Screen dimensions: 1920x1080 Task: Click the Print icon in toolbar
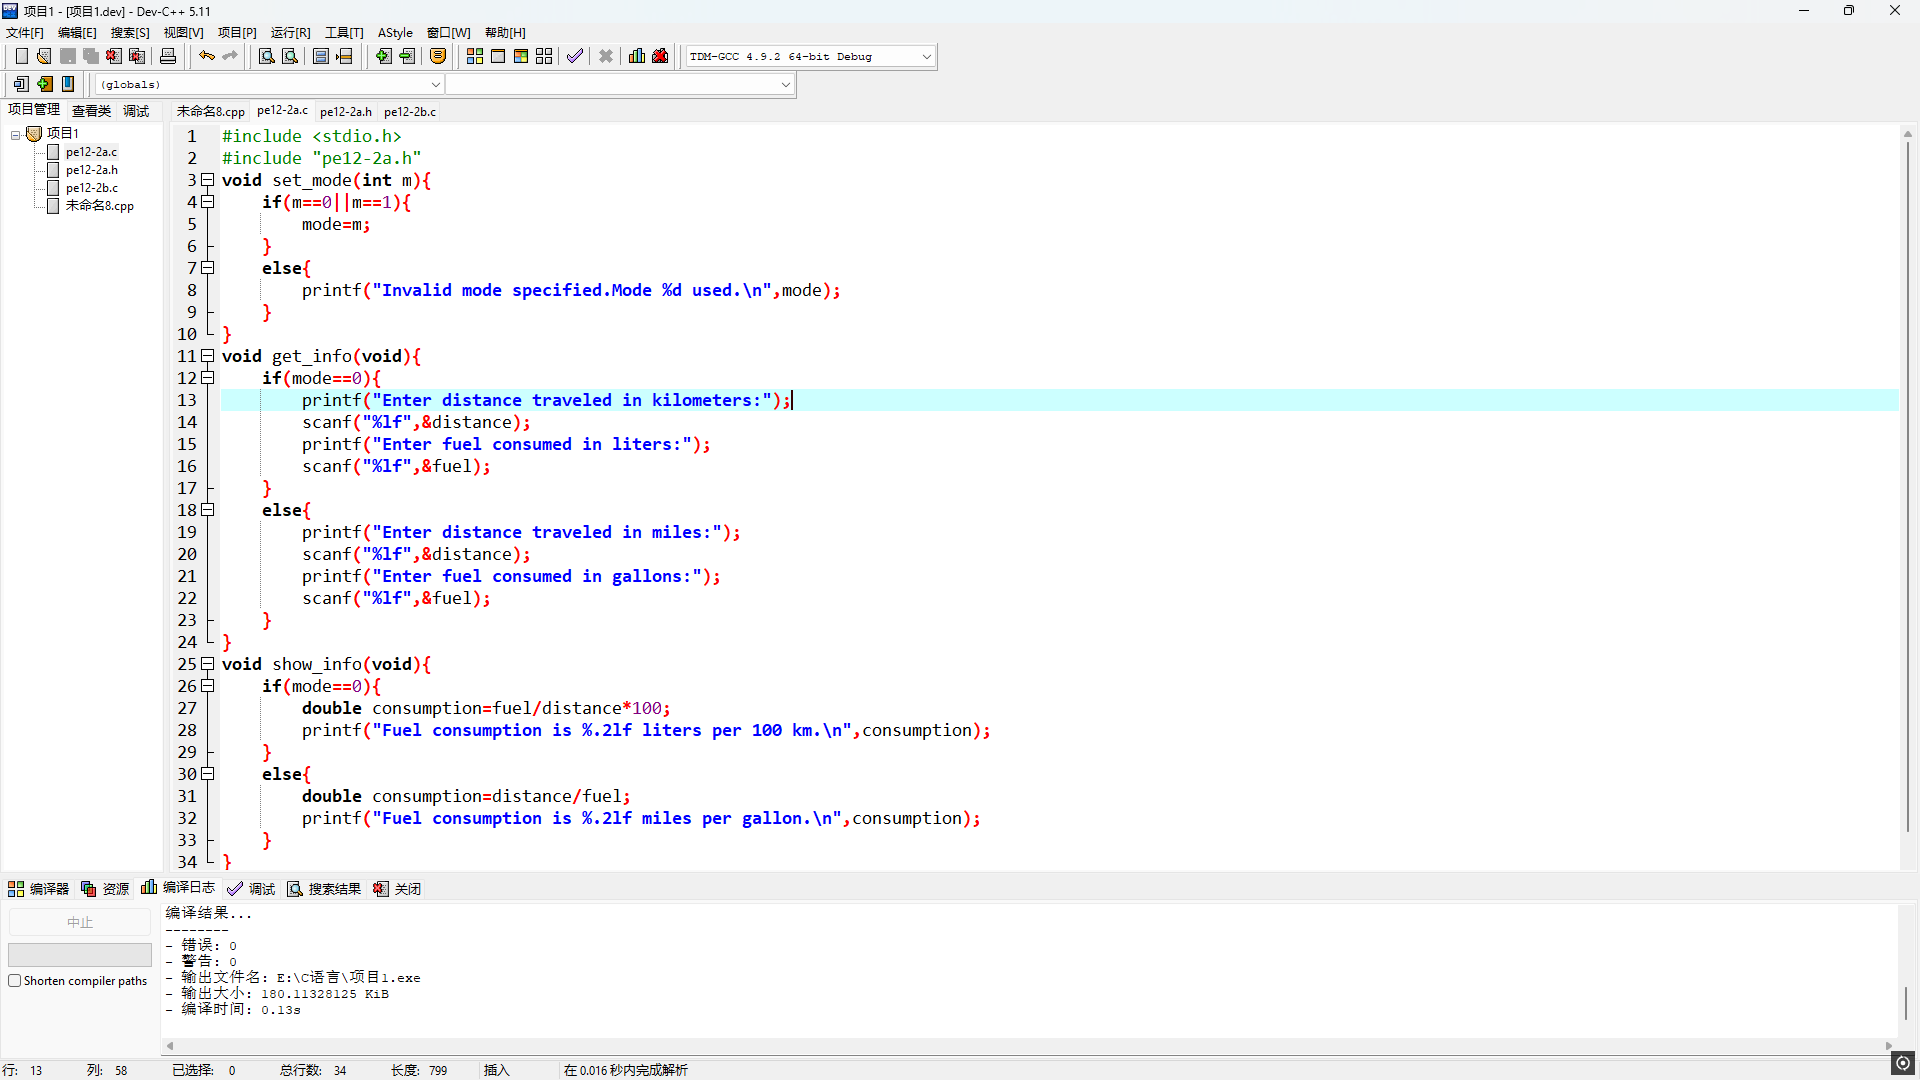point(168,57)
